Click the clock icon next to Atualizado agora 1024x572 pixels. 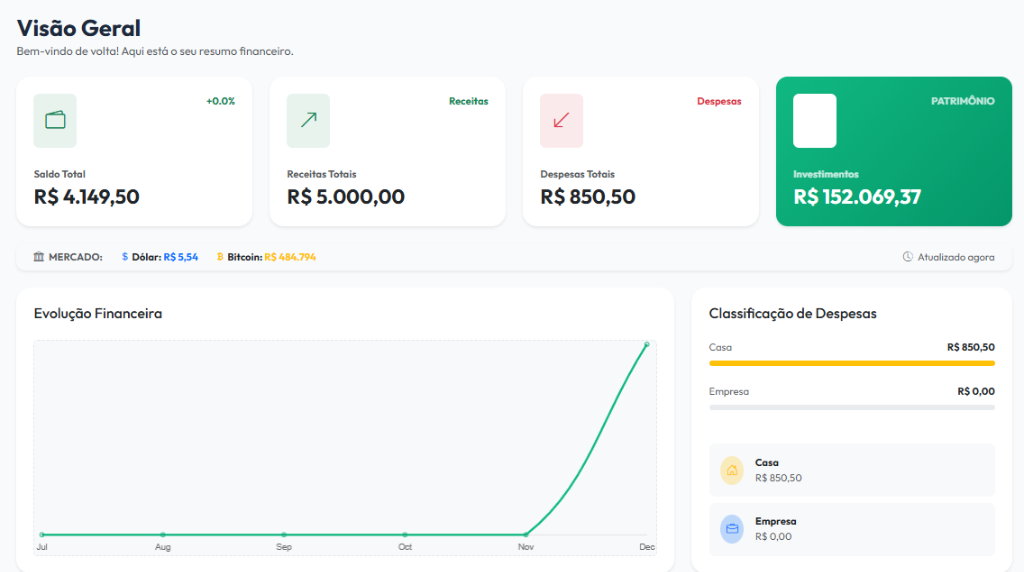(x=908, y=257)
